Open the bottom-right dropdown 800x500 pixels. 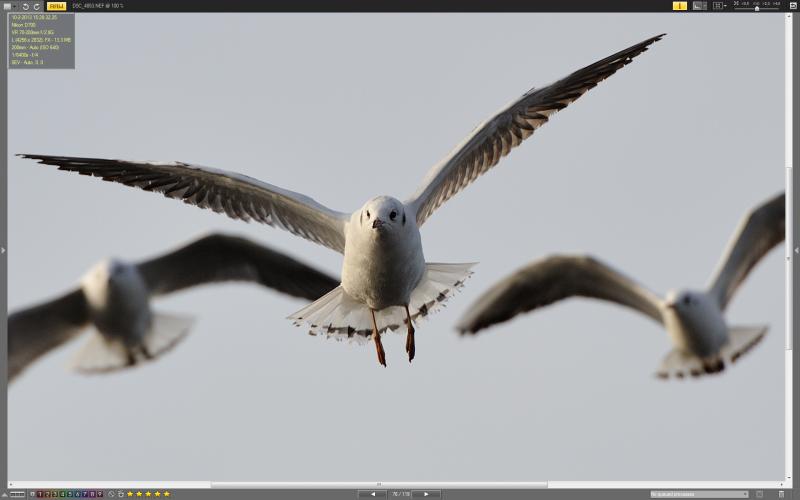[x=699, y=494]
